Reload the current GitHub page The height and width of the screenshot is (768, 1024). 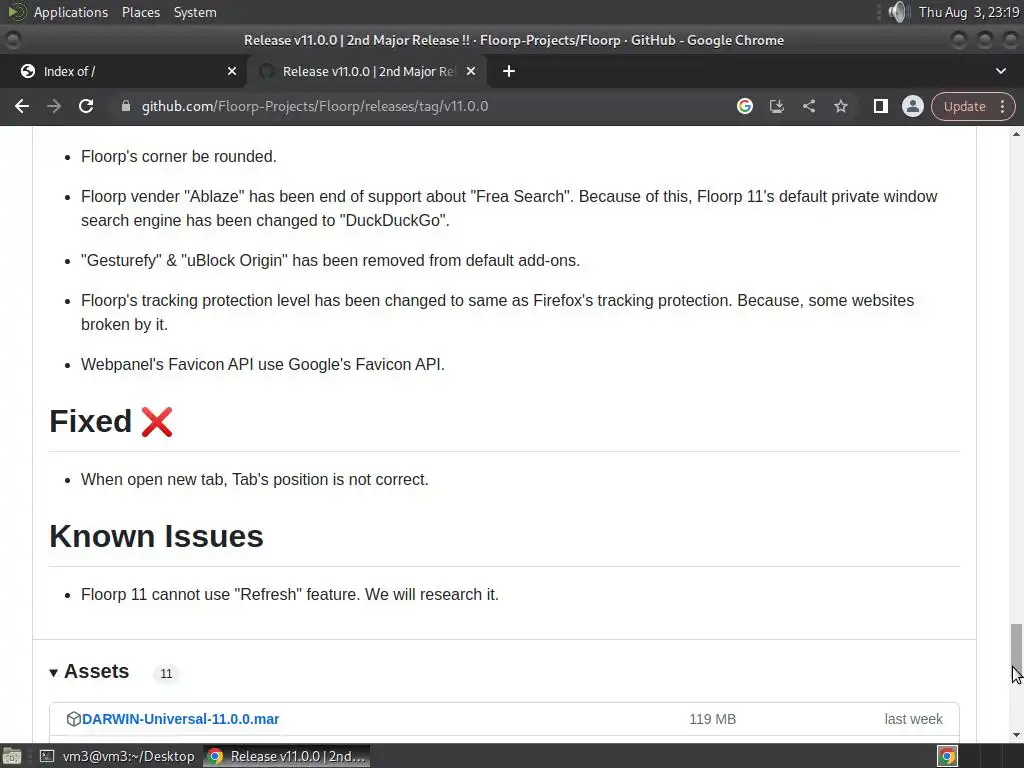pyautogui.click(x=86, y=106)
